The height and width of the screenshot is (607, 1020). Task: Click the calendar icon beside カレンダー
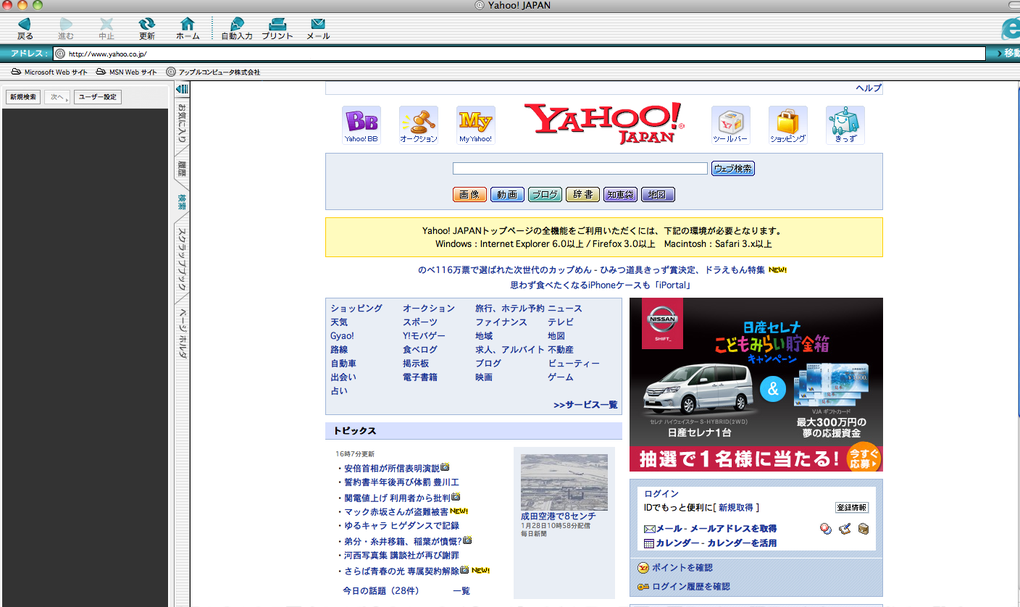coord(649,543)
